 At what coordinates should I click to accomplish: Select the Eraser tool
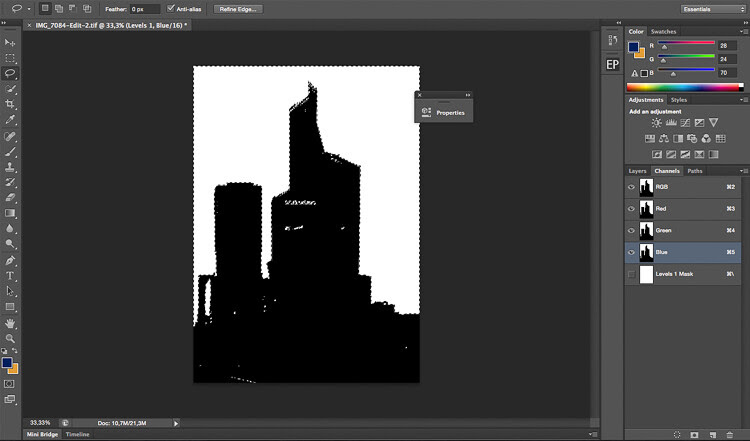(x=10, y=198)
